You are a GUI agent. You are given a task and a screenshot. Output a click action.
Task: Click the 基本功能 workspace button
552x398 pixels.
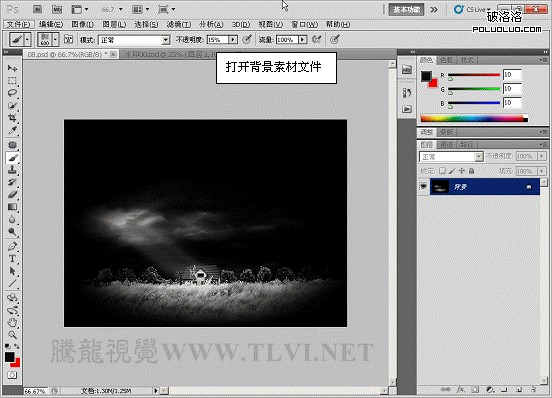[406, 10]
